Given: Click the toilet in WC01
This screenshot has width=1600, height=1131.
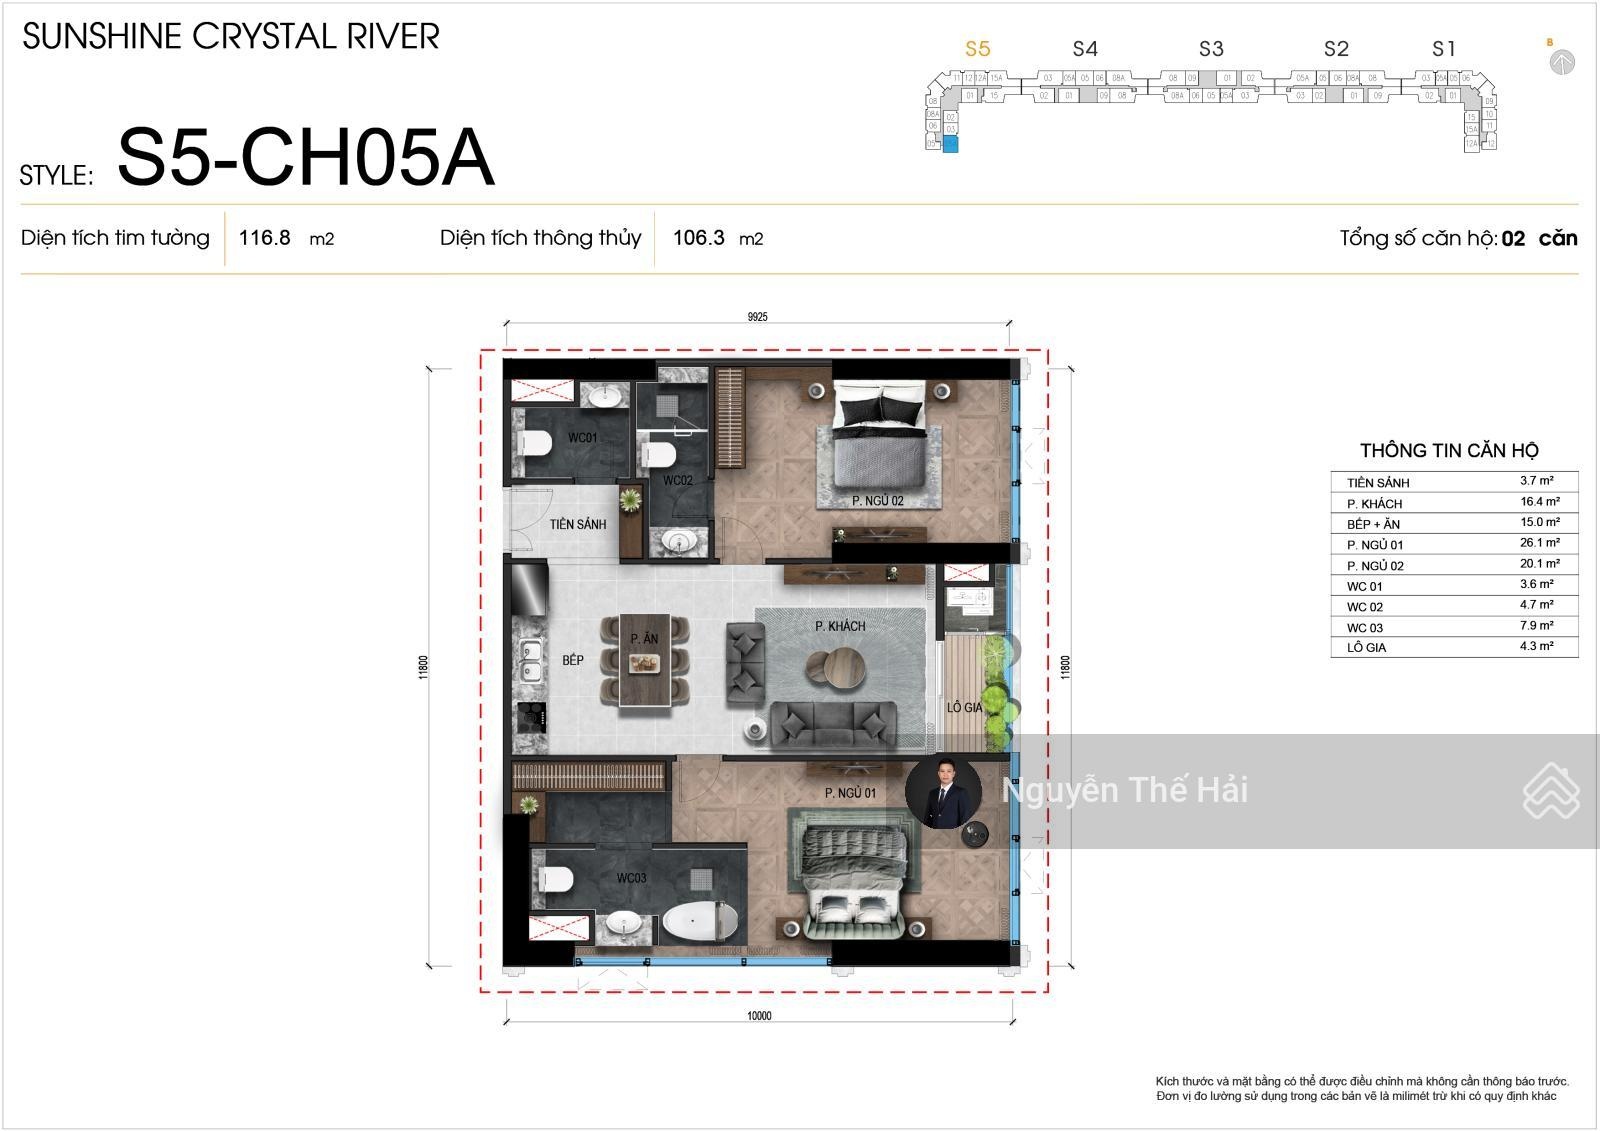Looking at the screenshot, I should [535, 443].
